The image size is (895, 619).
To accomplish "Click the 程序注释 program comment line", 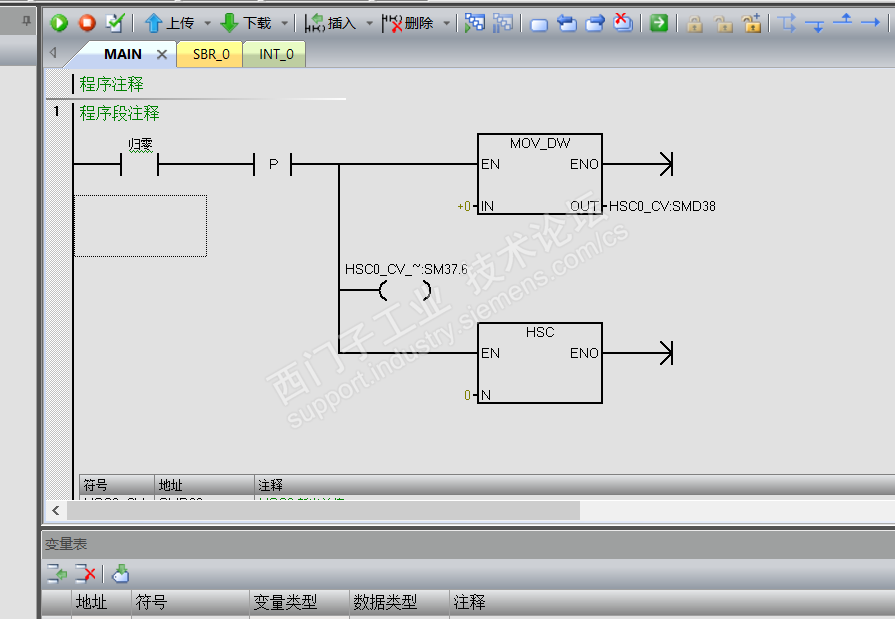I will pos(111,84).
